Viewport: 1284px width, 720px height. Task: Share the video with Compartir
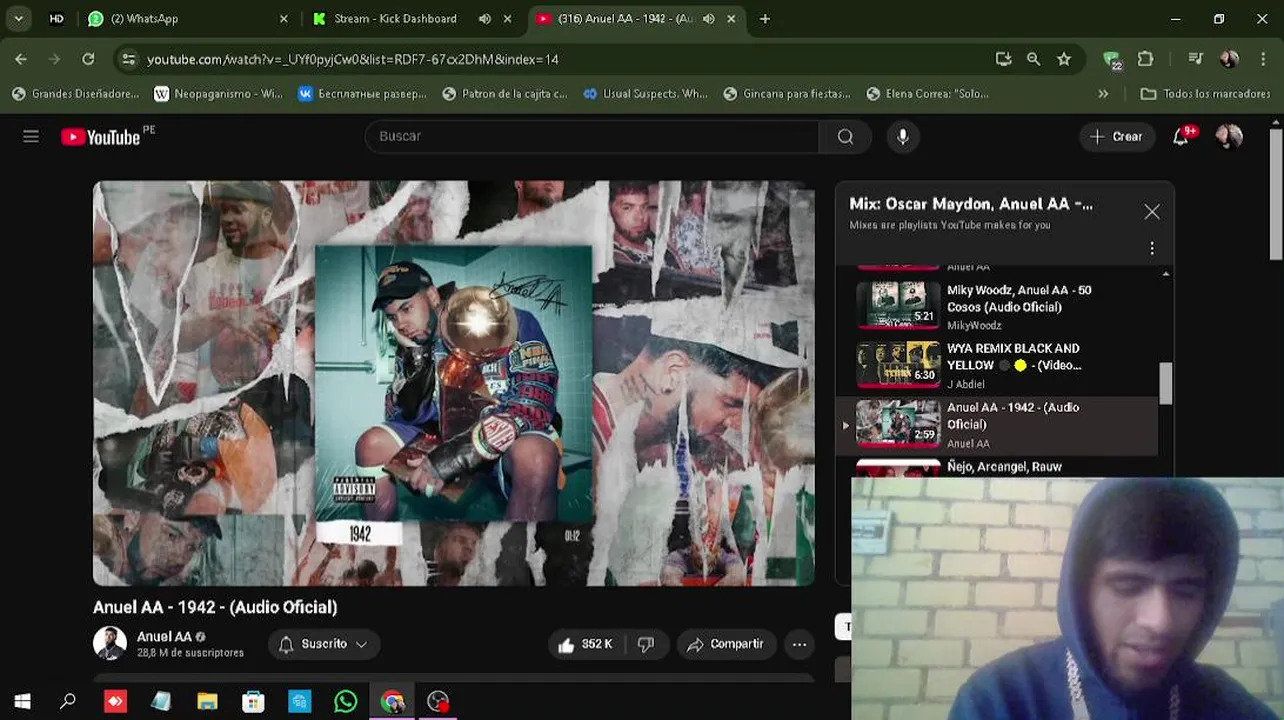click(726, 644)
